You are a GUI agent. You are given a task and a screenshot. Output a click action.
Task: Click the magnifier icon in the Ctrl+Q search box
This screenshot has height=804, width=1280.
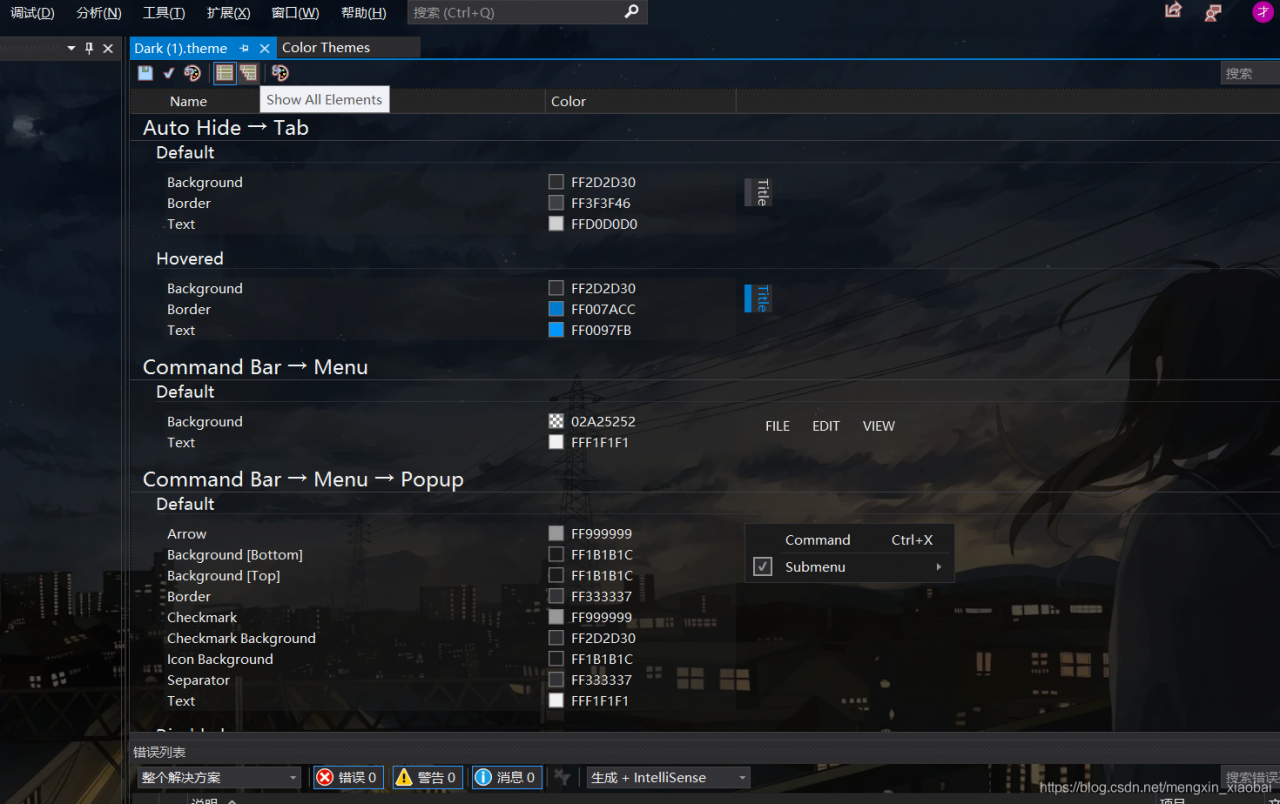click(631, 12)
